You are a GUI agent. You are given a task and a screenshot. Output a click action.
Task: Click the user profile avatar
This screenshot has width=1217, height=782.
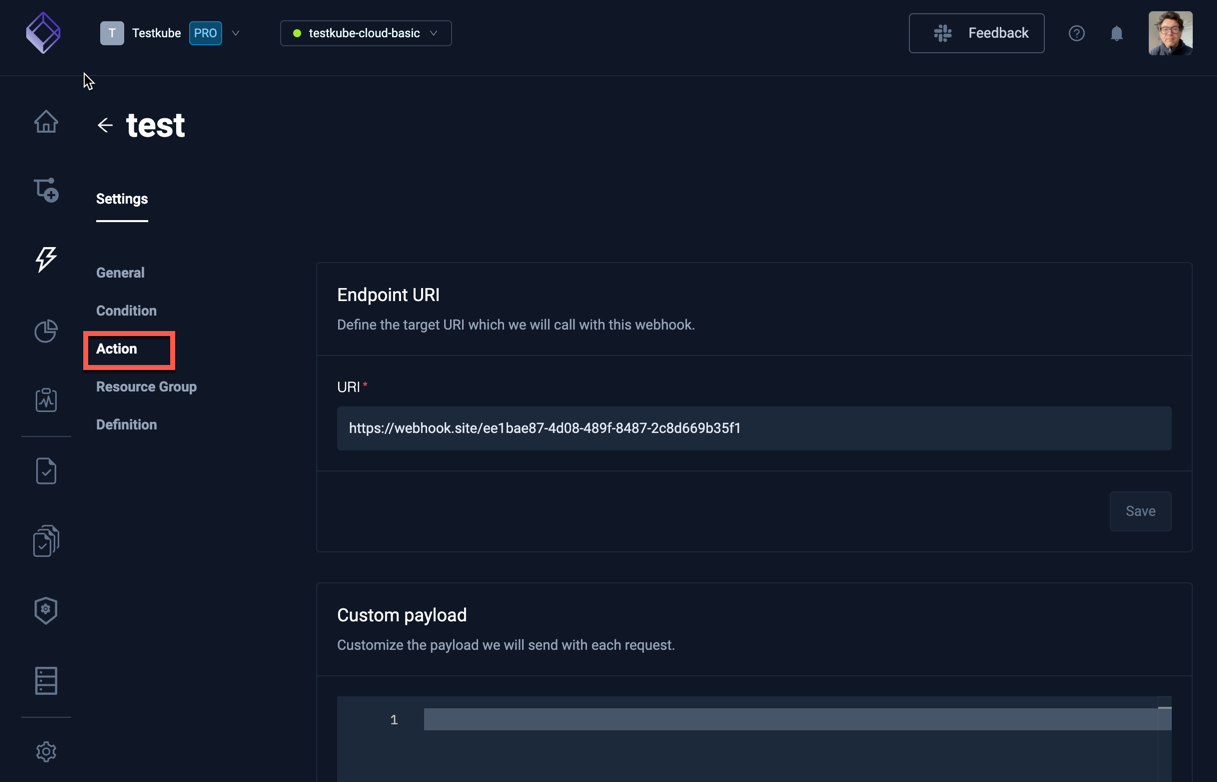(x=1169, y=33)
